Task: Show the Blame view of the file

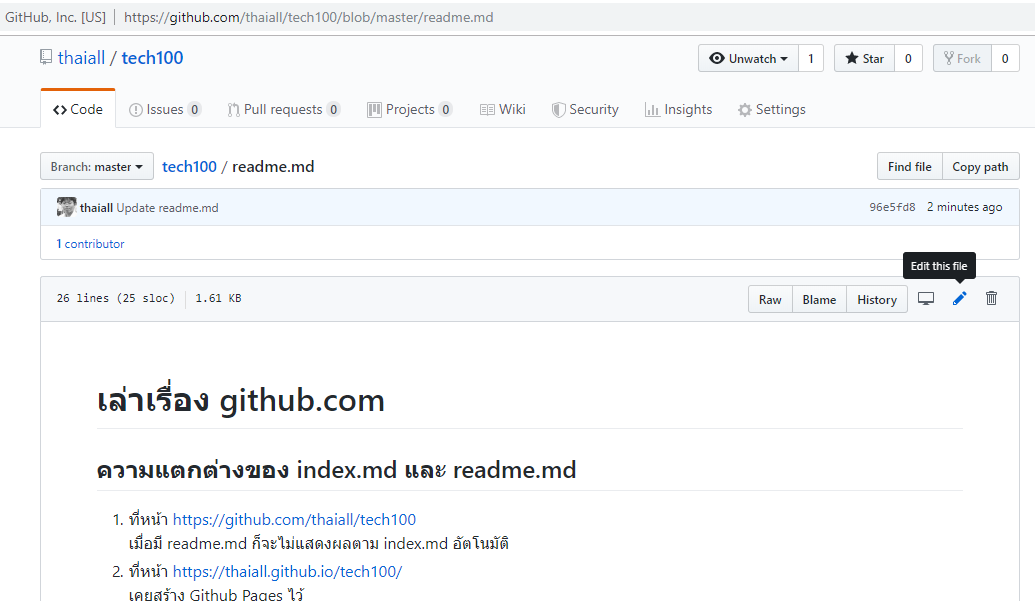Action: [818, 300]
